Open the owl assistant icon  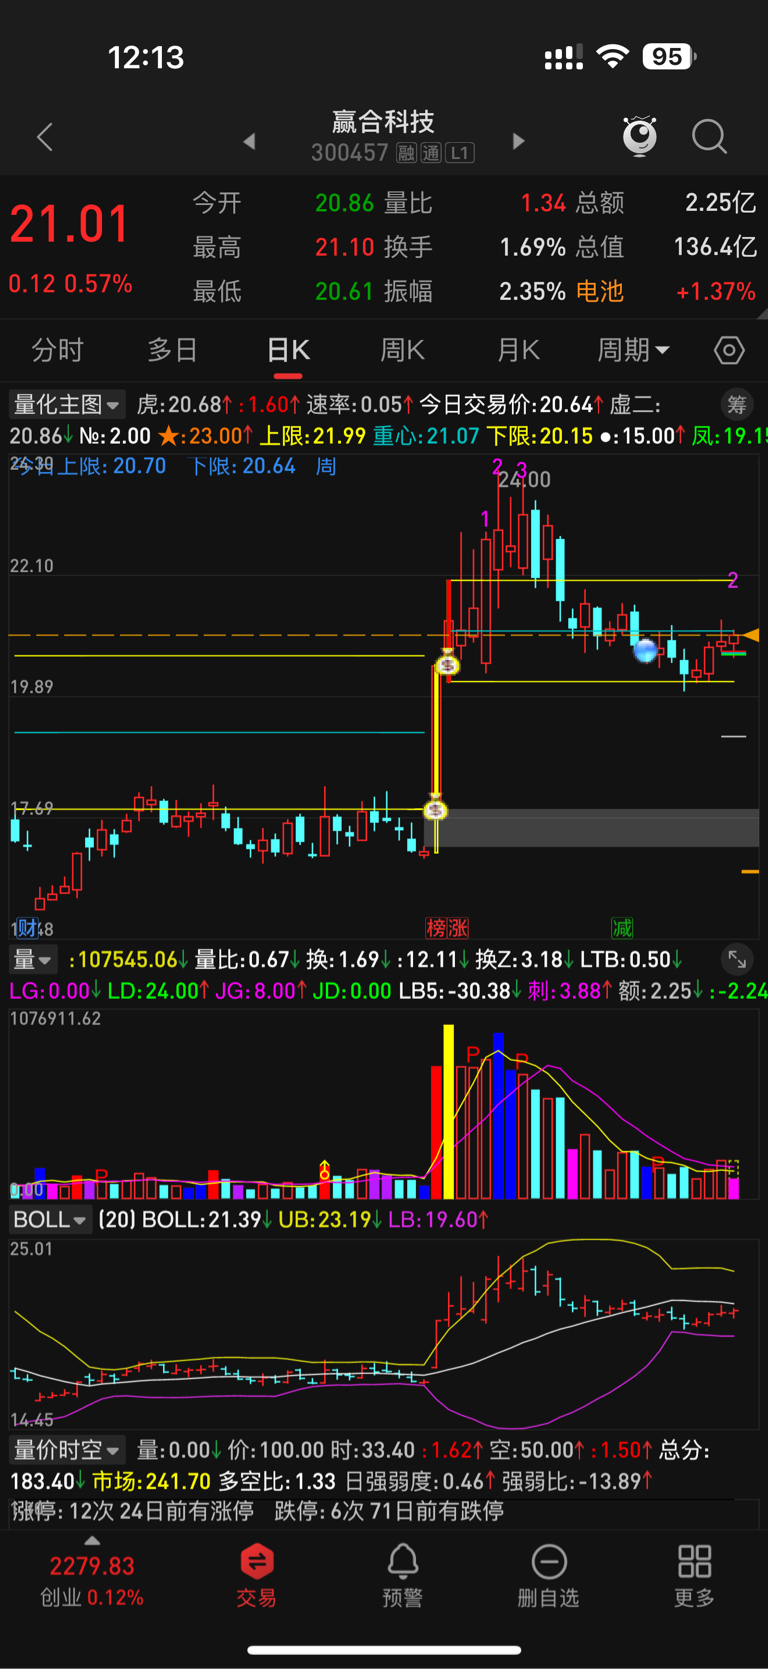click(x=639, y=136)
